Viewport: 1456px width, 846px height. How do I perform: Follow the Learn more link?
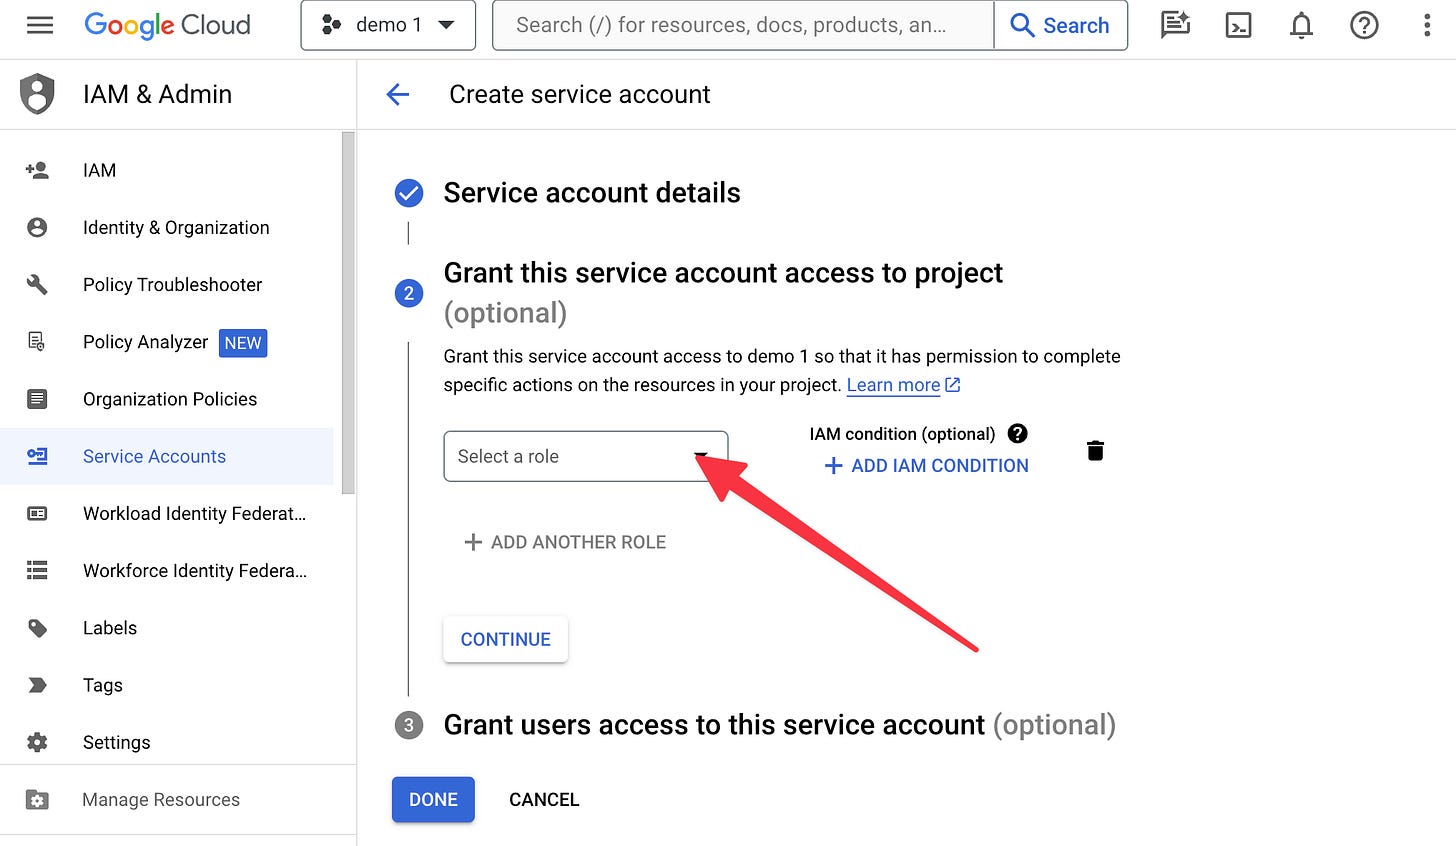click(903, 385)
